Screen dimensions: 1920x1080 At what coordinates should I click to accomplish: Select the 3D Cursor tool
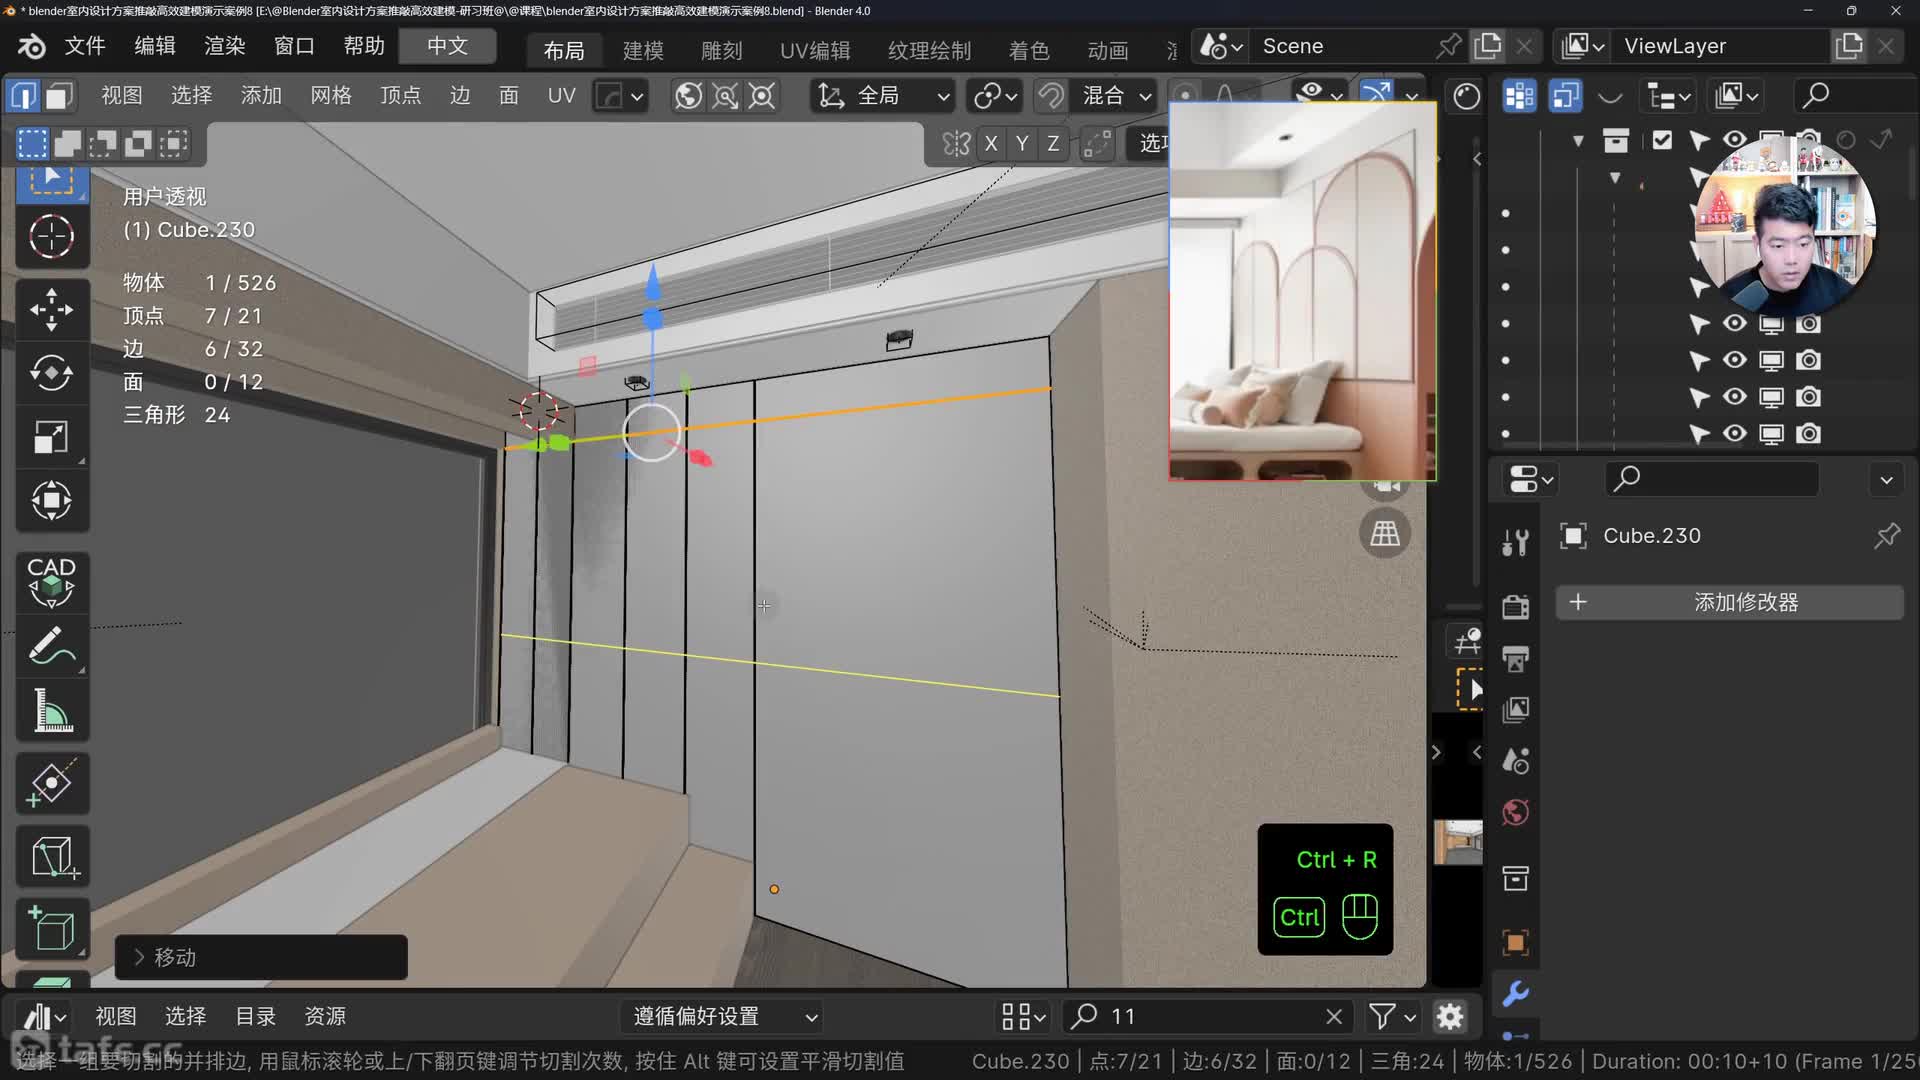51,237
